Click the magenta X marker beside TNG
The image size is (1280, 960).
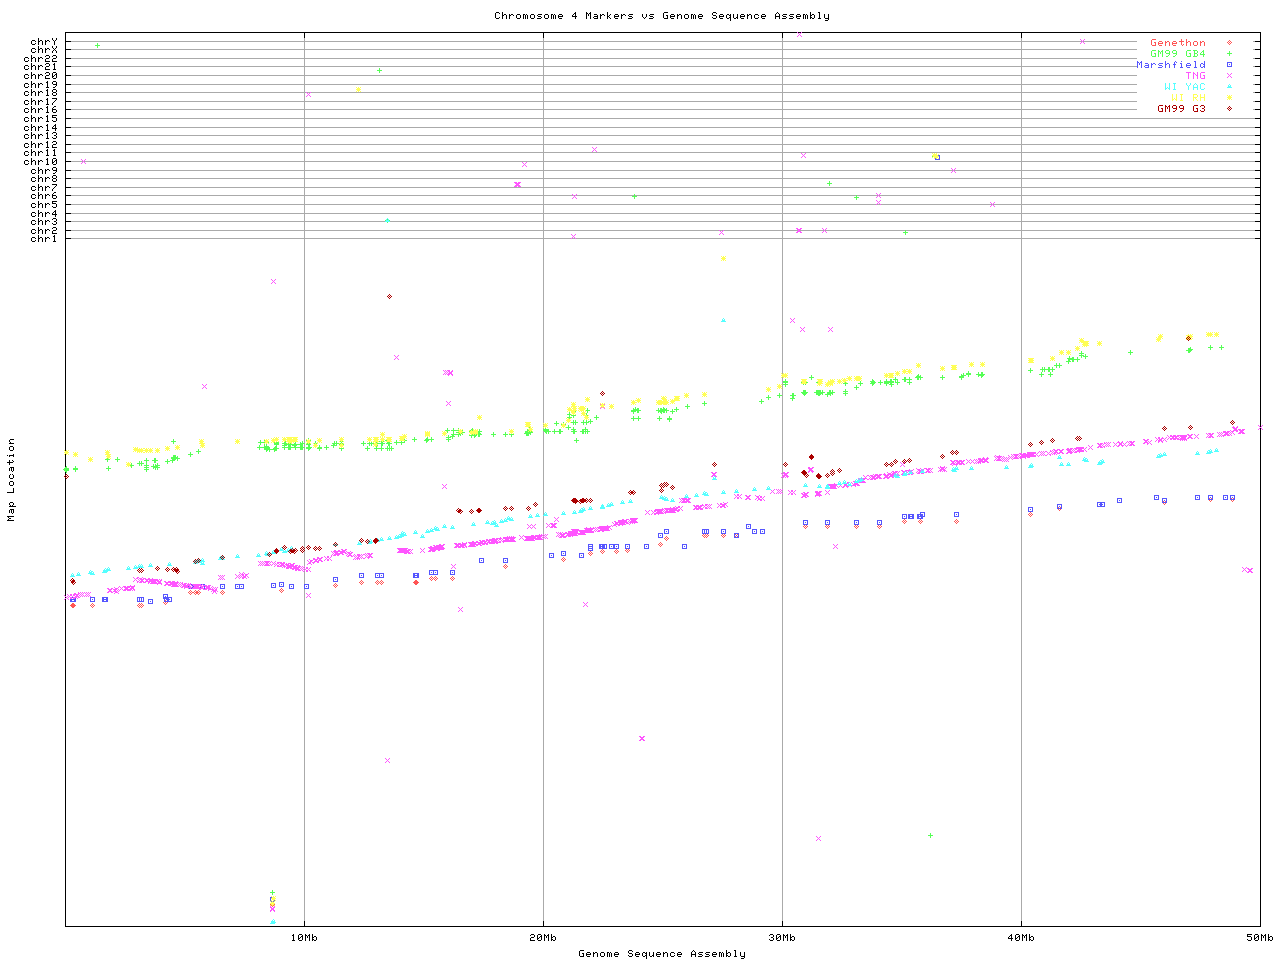point(1229,76)
